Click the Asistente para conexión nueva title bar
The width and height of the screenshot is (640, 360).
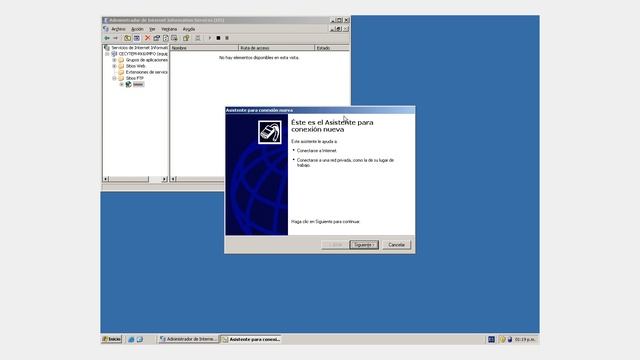click(x=320, y=110)
